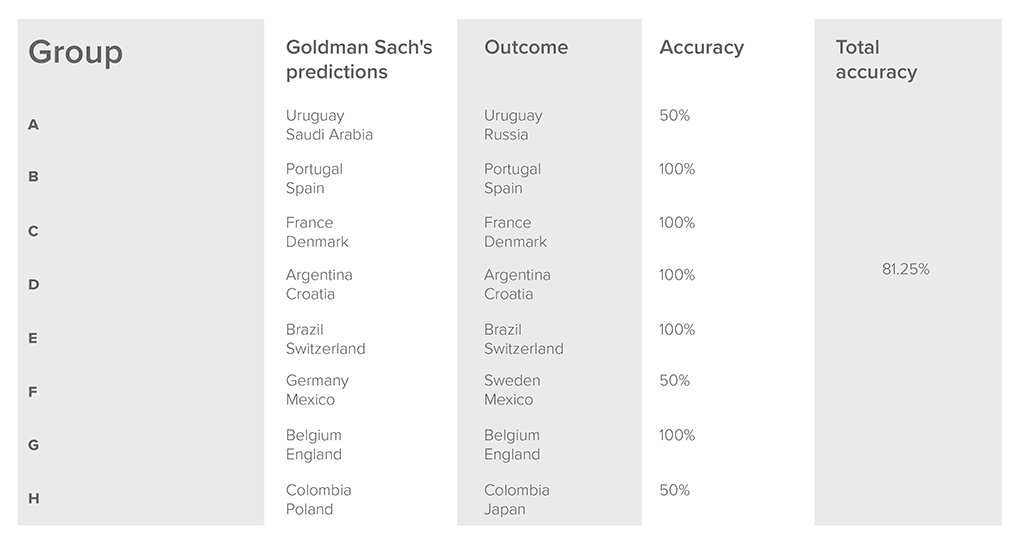Select the Group D row label
Screen dimensions: 1024x546
click(x=34, y=284)
